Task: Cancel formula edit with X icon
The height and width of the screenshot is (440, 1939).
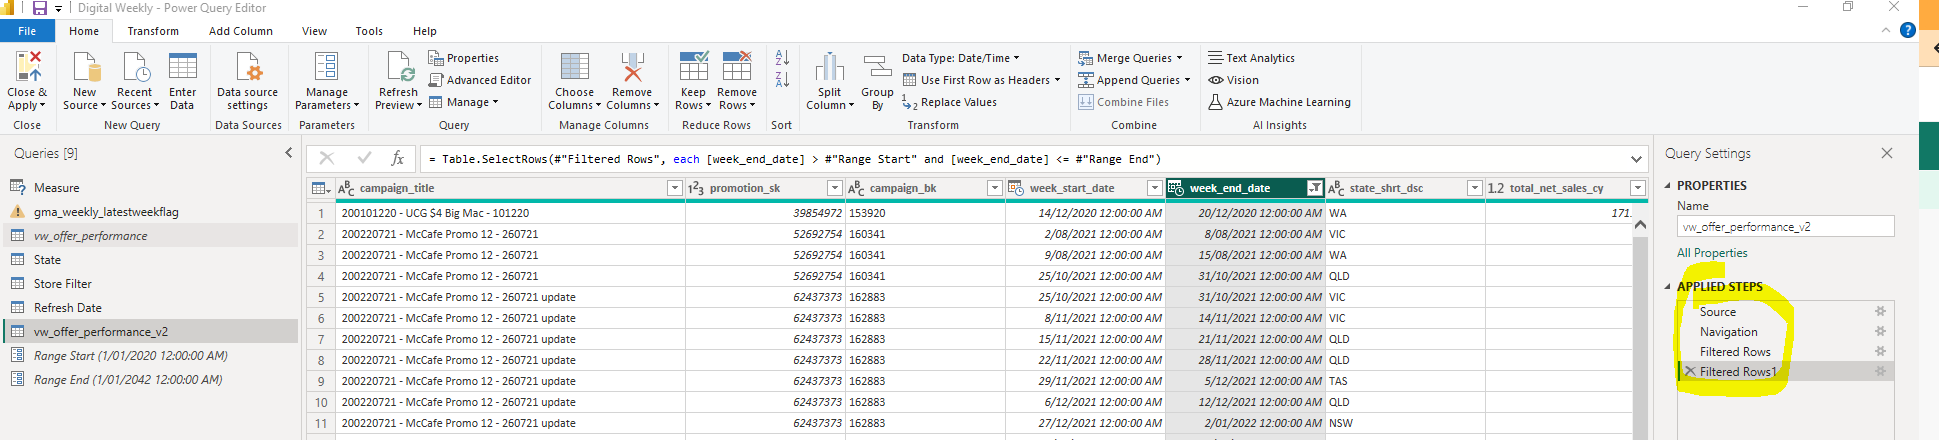Action: click(327, 158)
